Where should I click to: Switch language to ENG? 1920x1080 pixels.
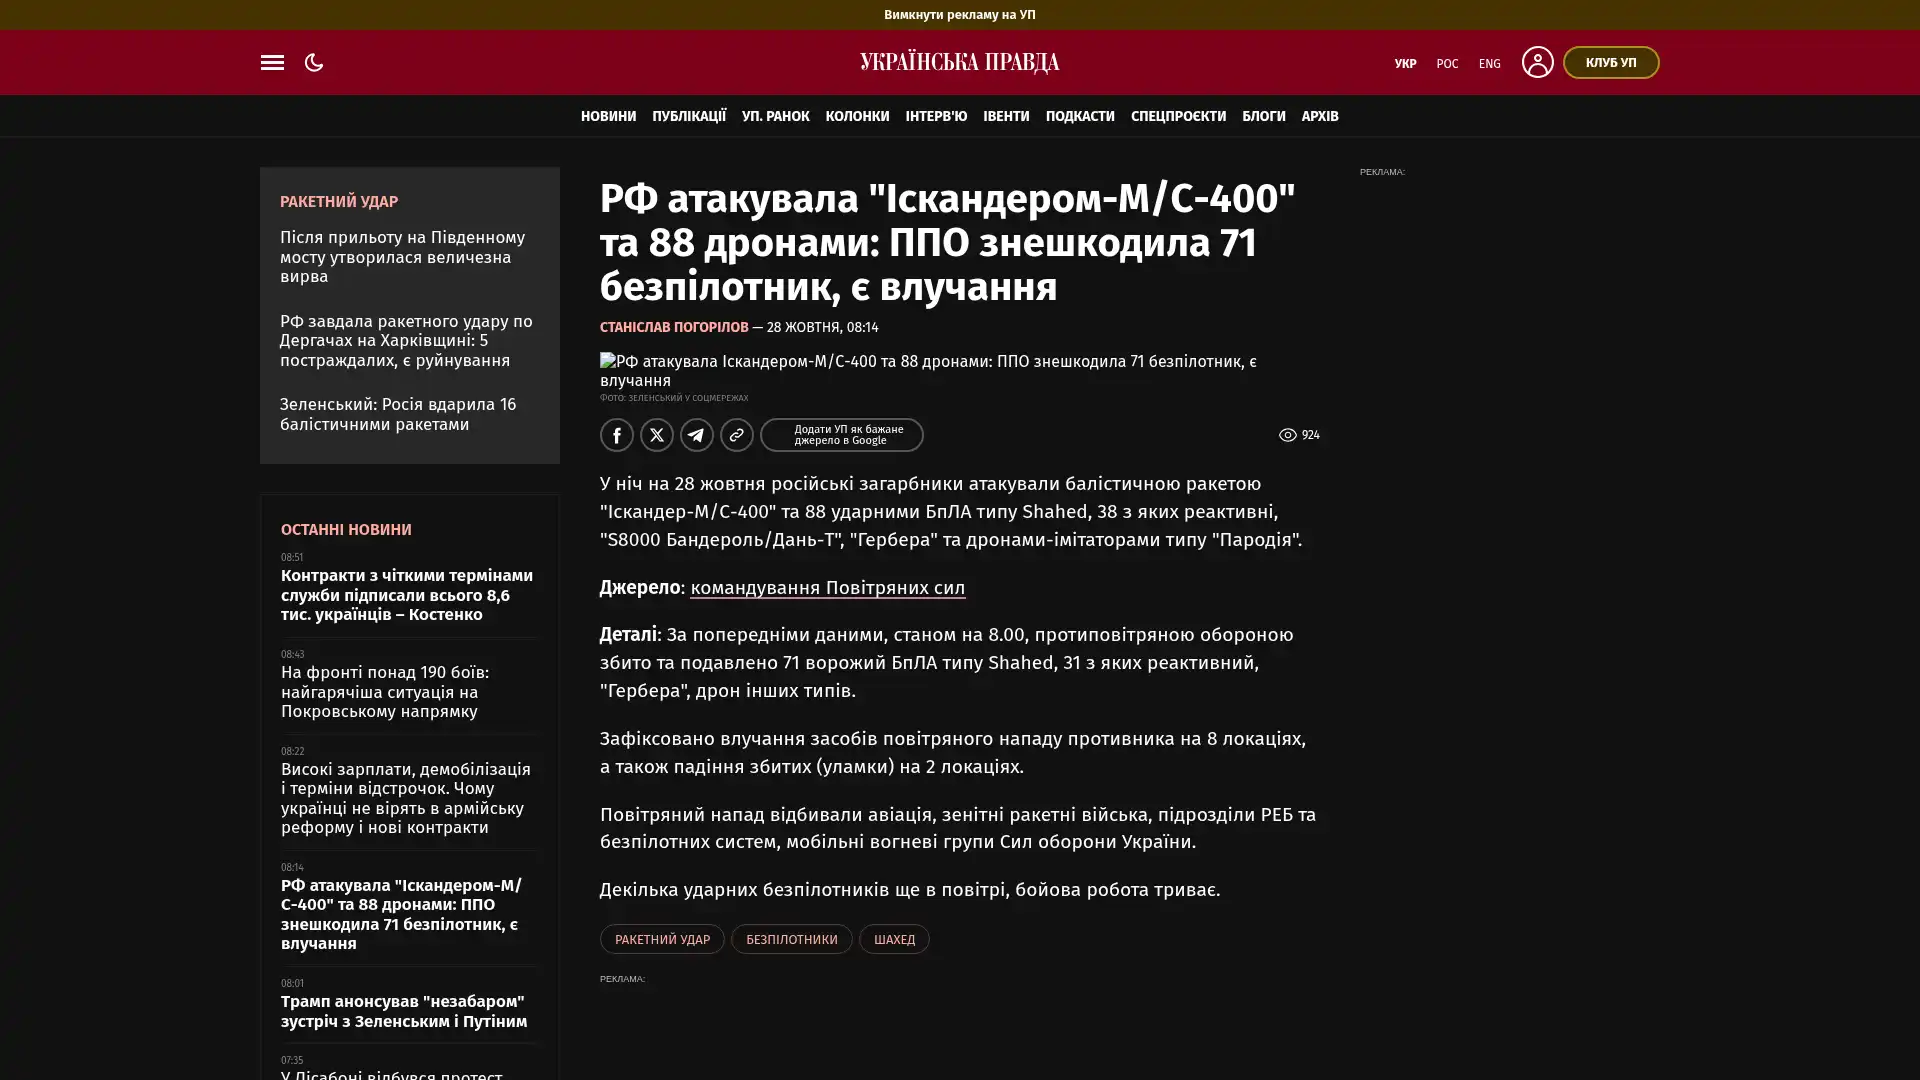(x=1489, y=63)
